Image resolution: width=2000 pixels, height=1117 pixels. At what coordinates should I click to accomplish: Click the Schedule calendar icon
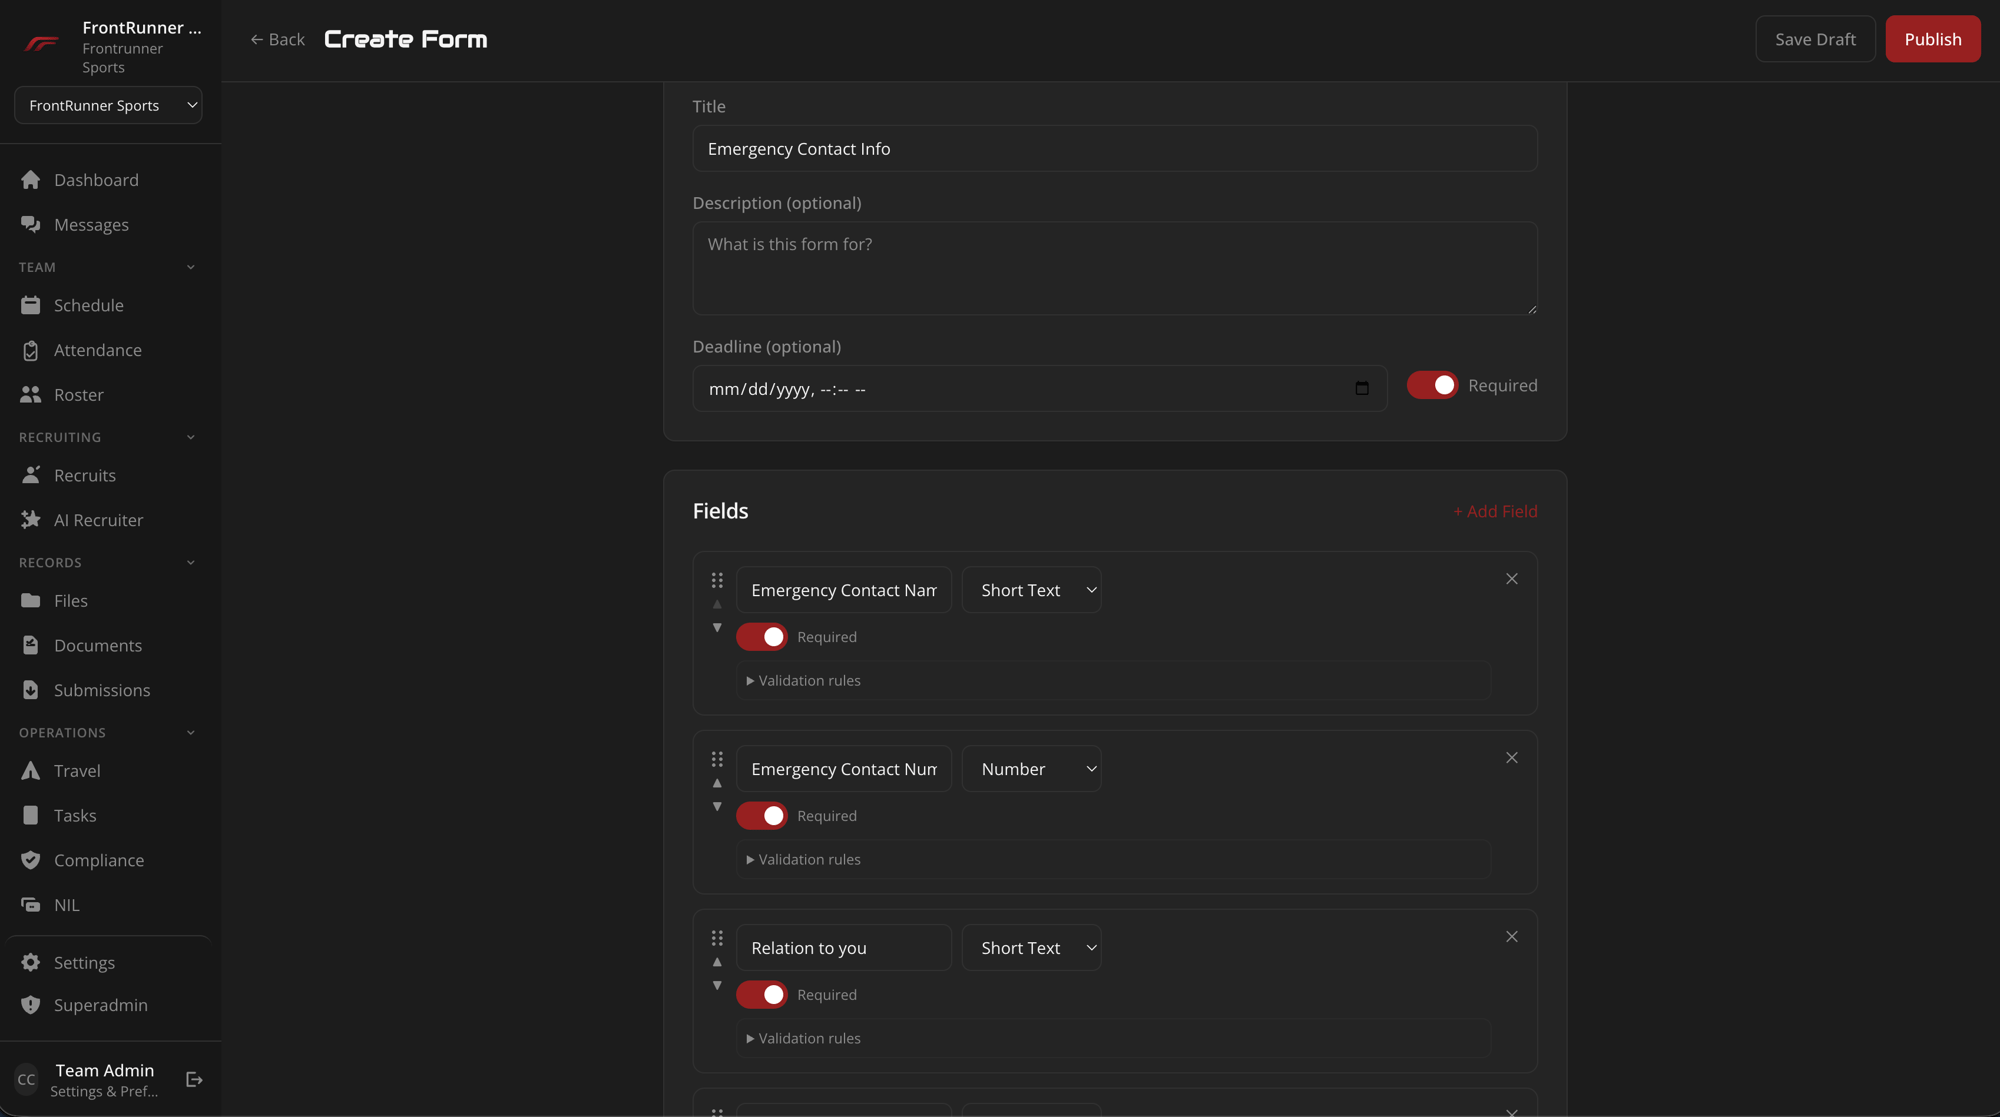31,305
